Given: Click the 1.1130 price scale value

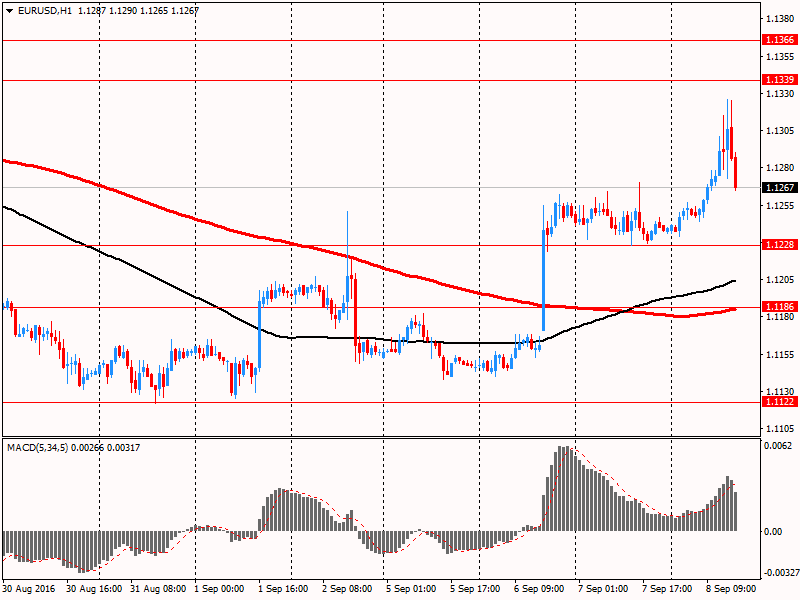Looking at the screenshot, I should tap(780, 391).
